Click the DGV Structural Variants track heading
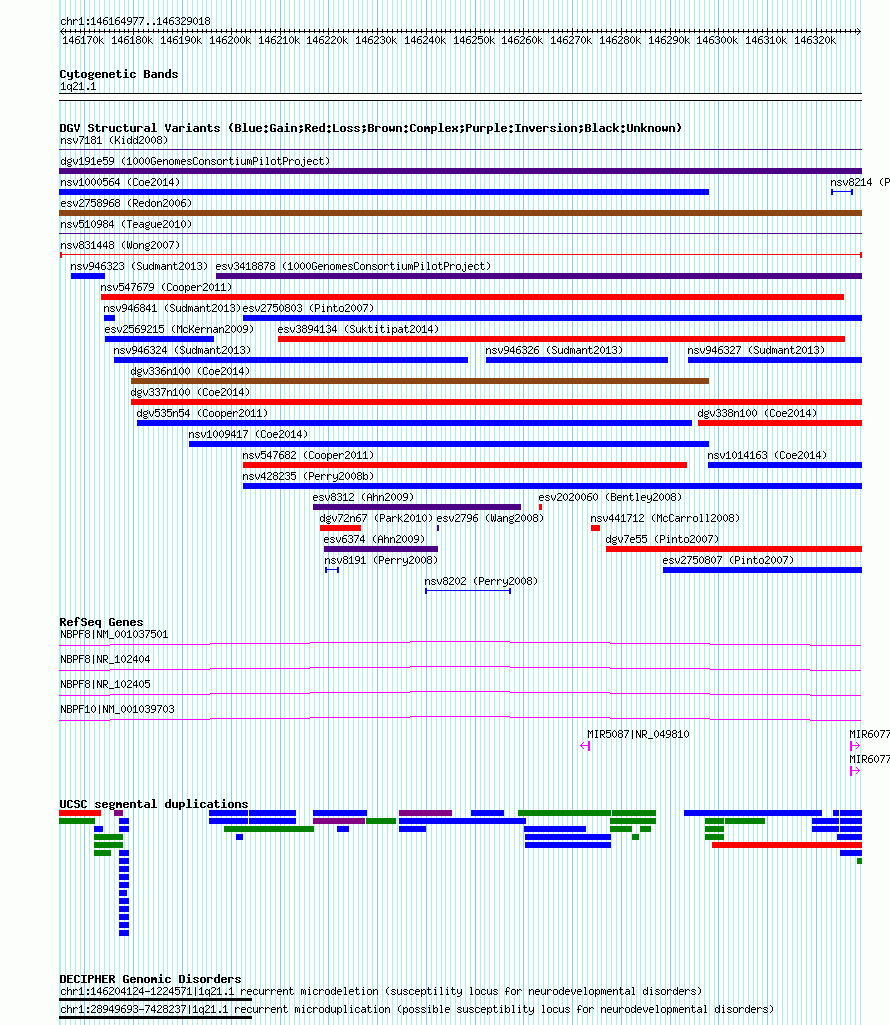This screenshot has width=890, height=1025. [x=370, y=127]
